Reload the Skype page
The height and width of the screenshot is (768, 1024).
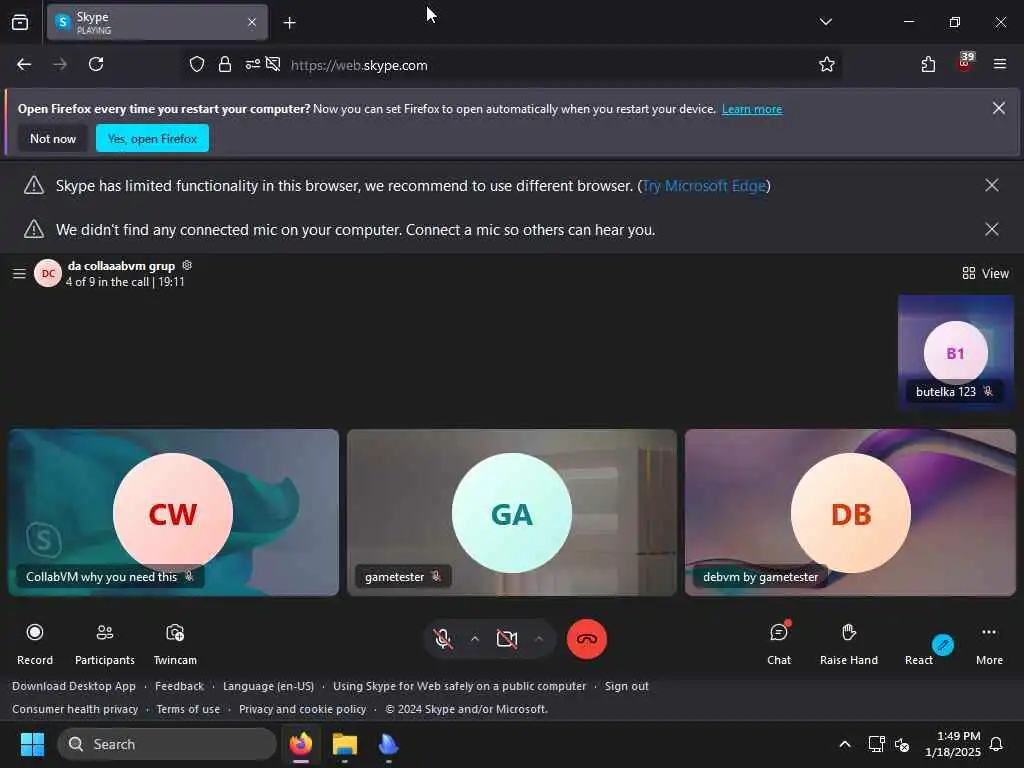point(96,64)
